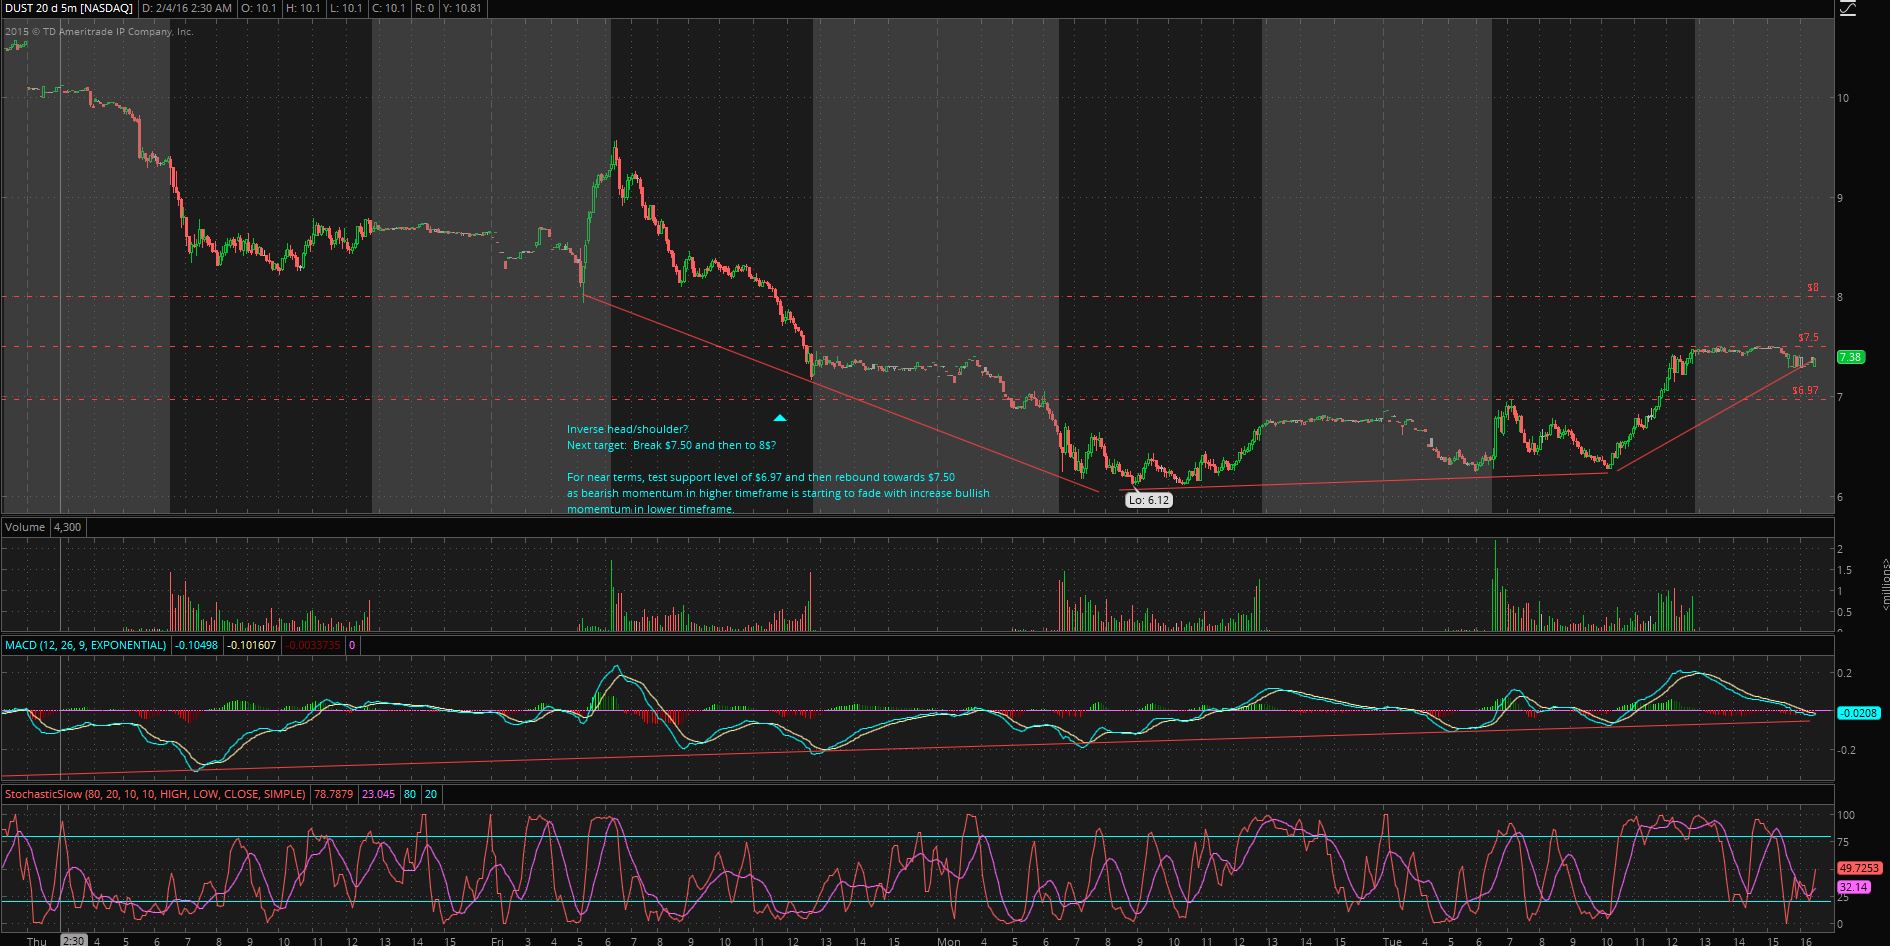
Task: Select the Volume study label
Action: click(25, 527)
